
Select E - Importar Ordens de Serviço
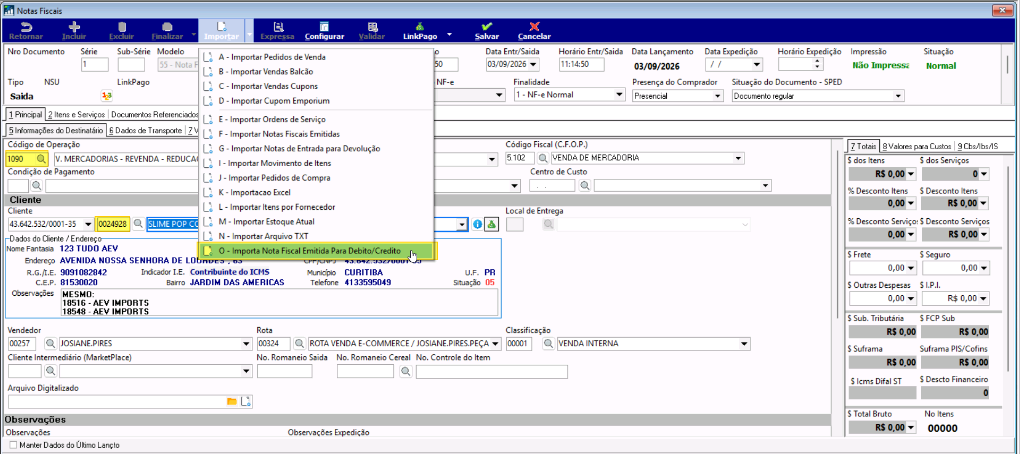[x=272, y=119]
